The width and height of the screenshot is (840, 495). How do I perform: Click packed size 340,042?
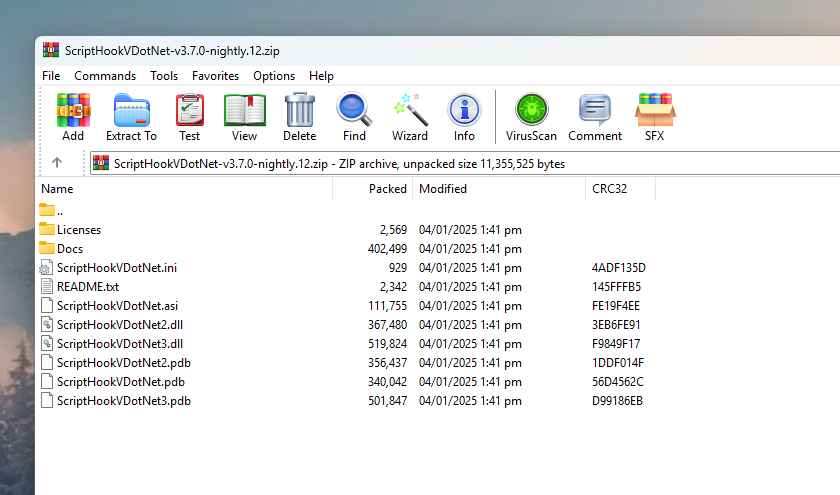(387, 381)
